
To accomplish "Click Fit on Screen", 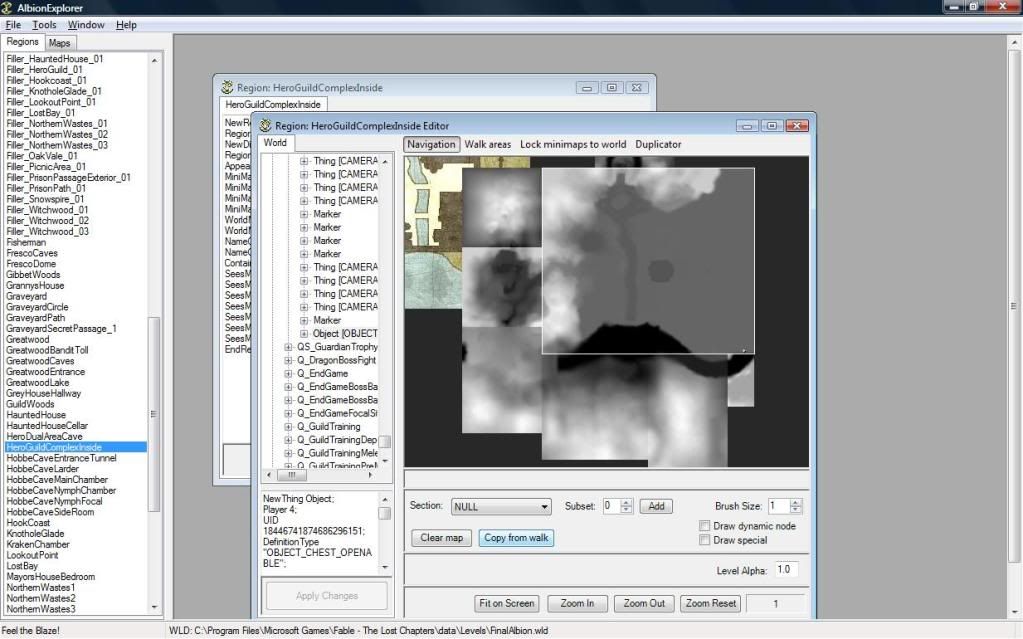I will [507, 603].
